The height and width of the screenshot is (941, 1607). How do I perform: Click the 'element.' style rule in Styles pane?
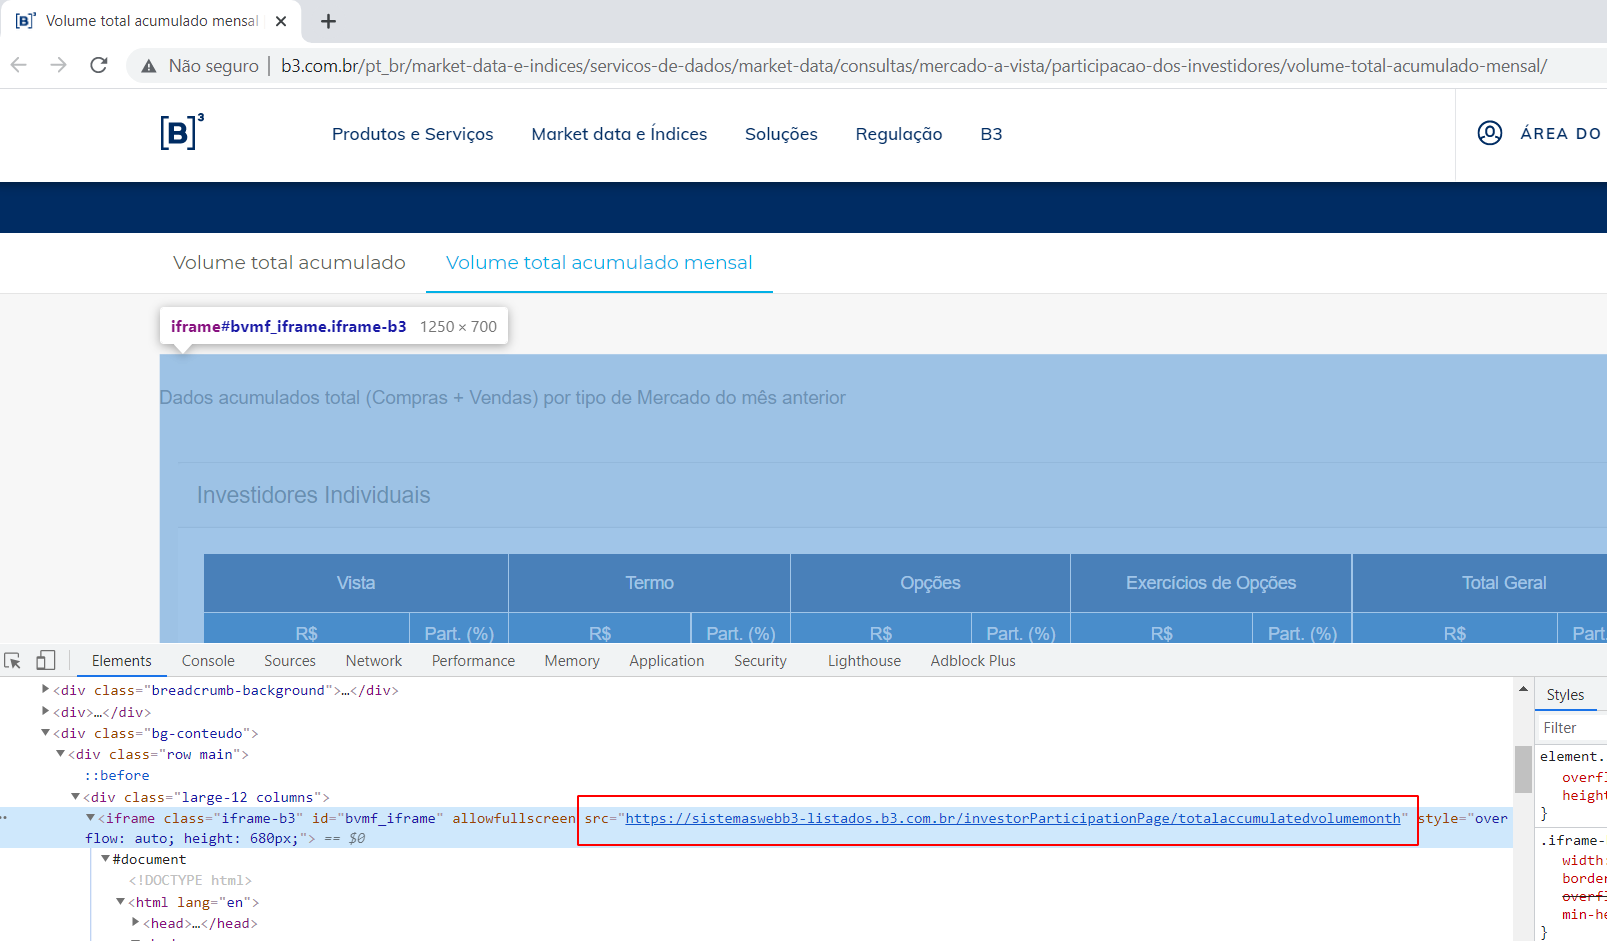tap(1570, 756)
